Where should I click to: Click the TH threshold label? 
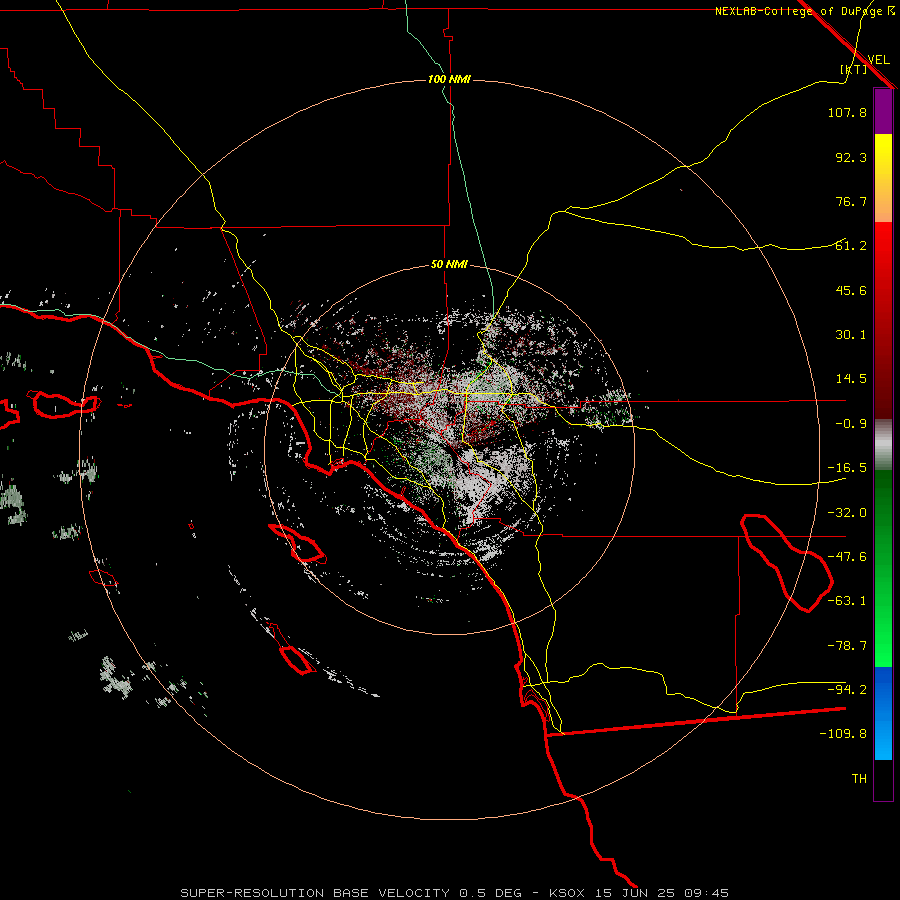[859, 779]
